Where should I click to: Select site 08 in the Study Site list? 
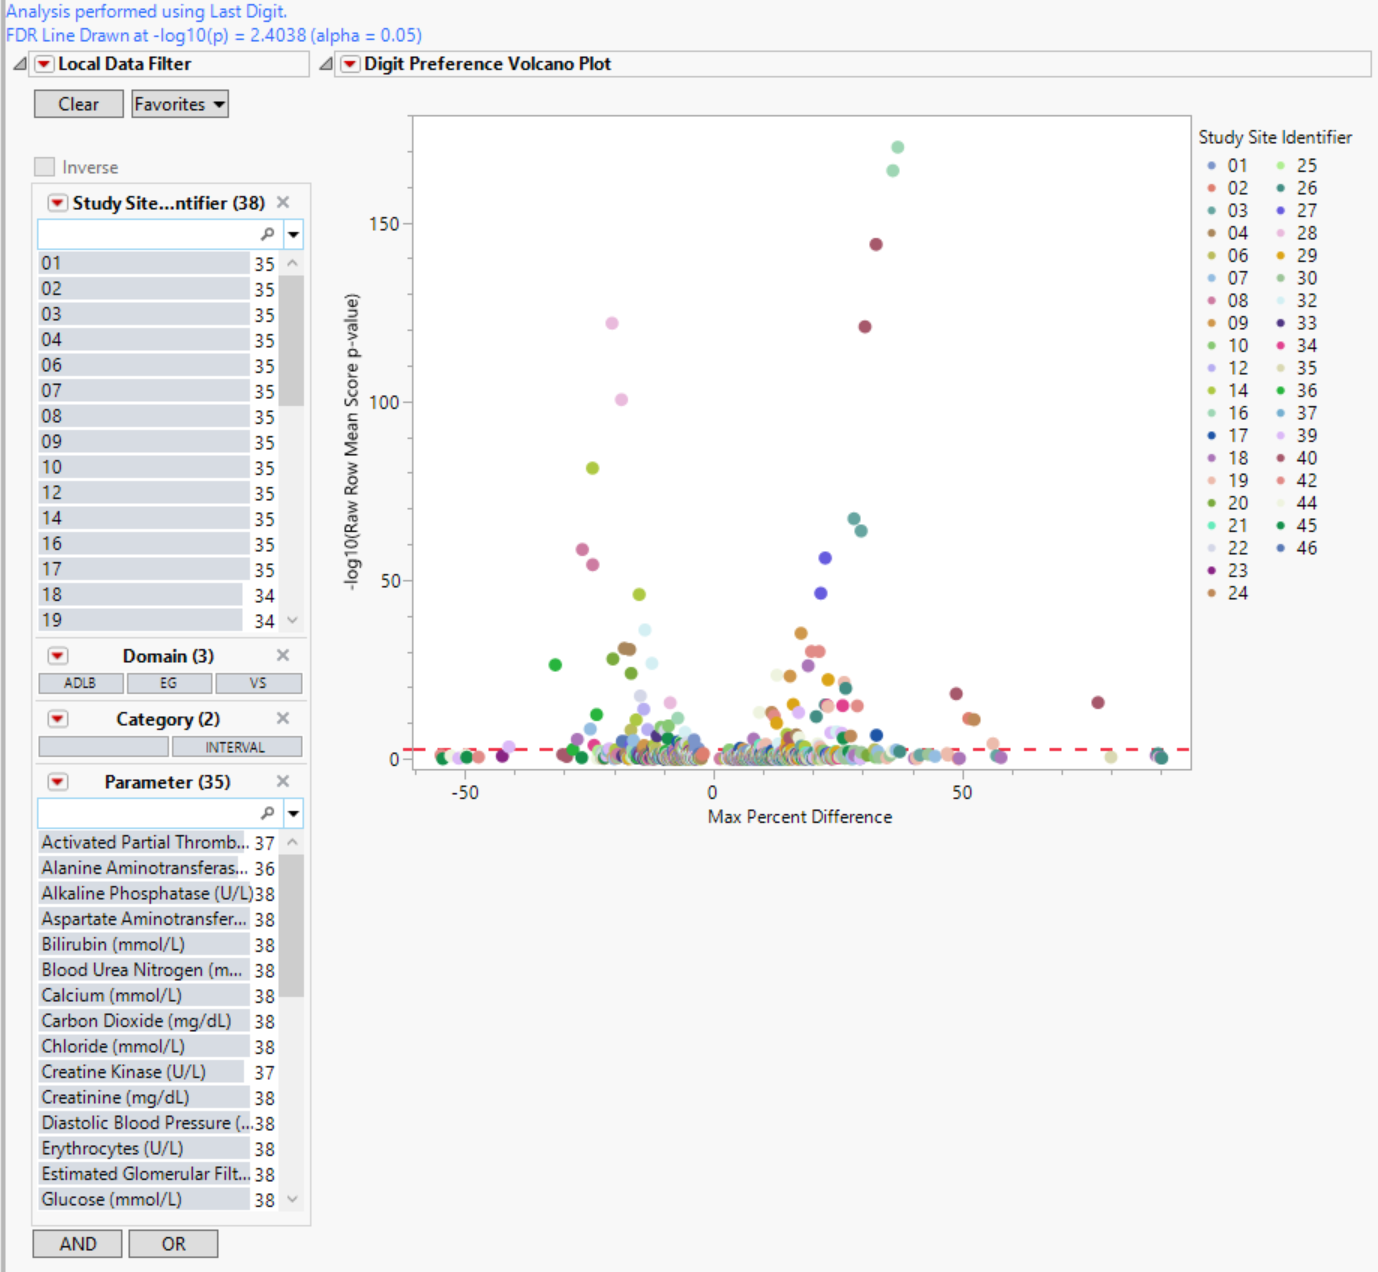pyautogui.click(x=144, y=416)
